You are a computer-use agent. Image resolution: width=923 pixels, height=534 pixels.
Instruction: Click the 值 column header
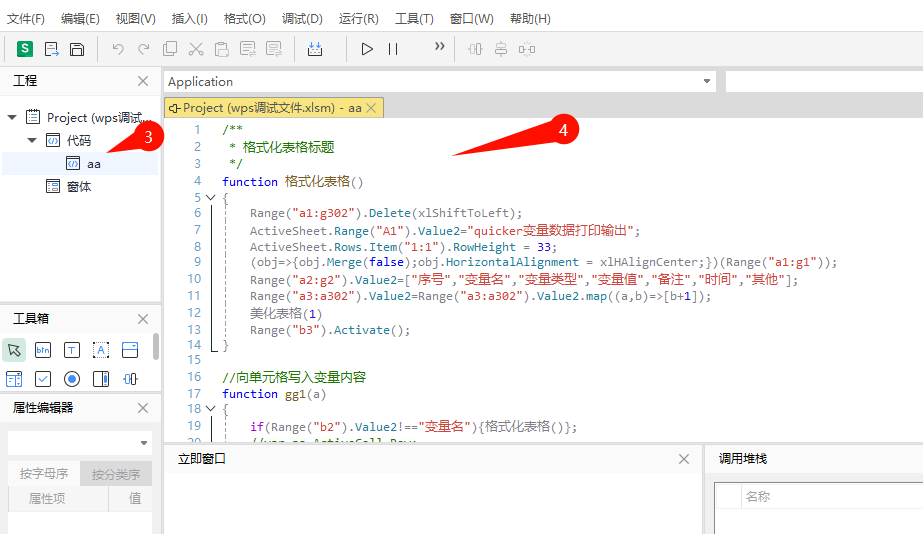coord(130,498)
